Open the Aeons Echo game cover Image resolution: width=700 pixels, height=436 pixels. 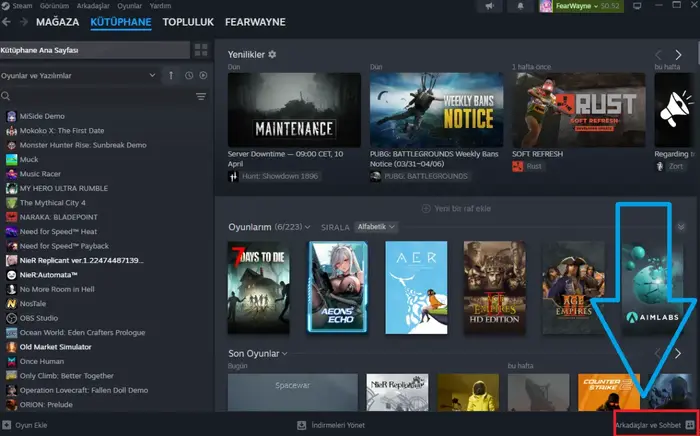click(x=338, y=287)
